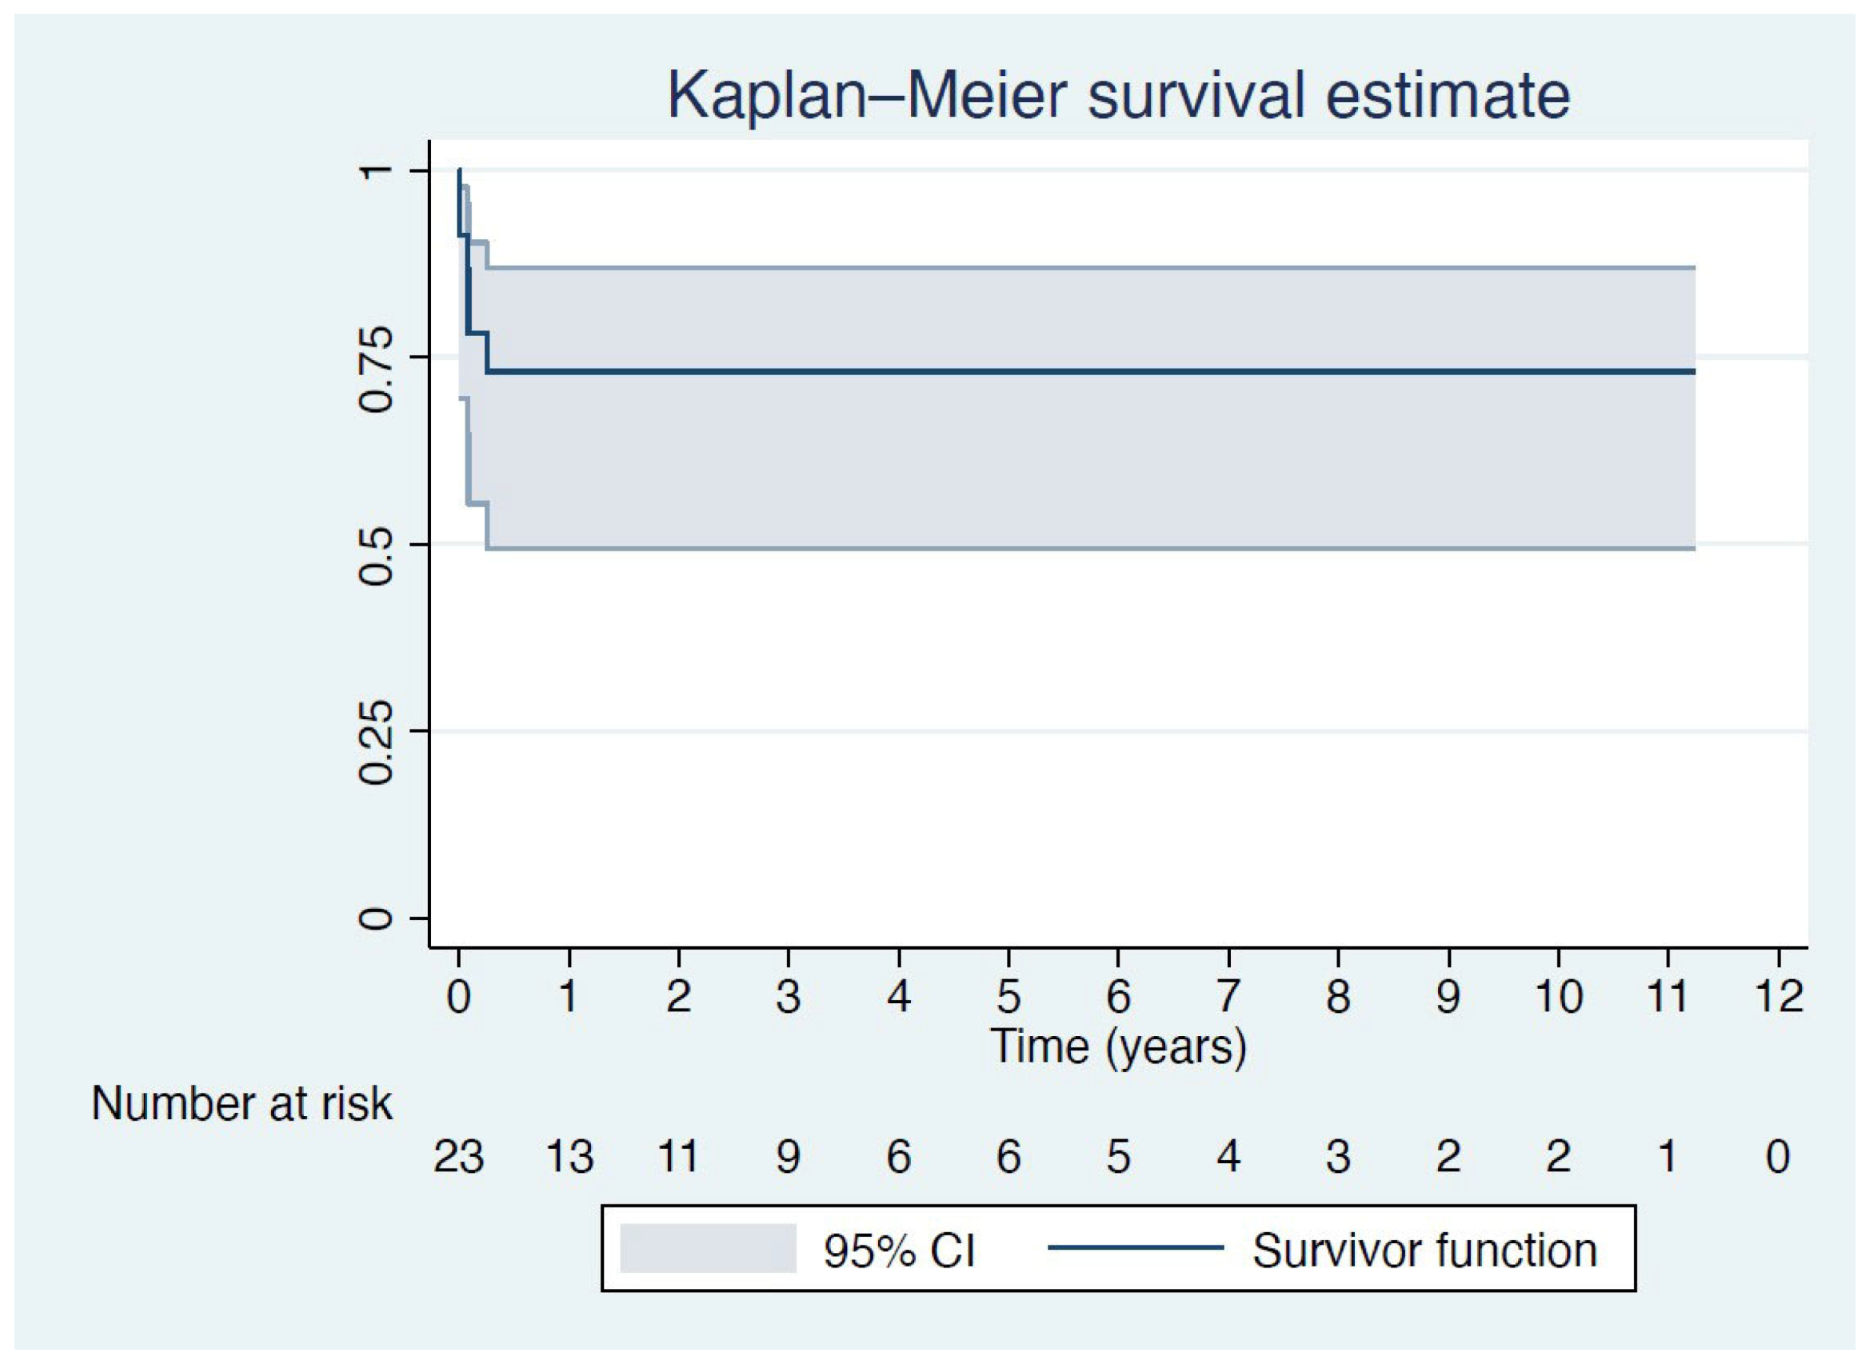
Task: Click the number at risk value 9
Action: [788, 1157]
